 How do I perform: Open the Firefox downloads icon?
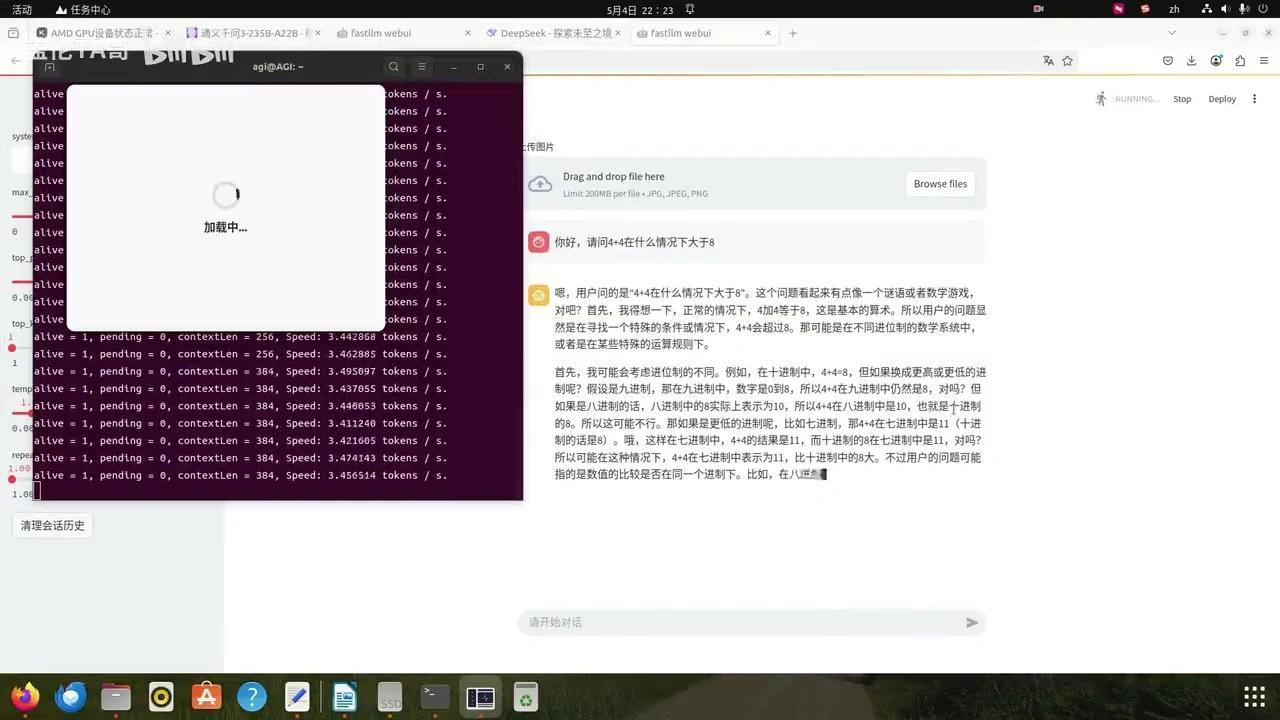coord(1190,60)
